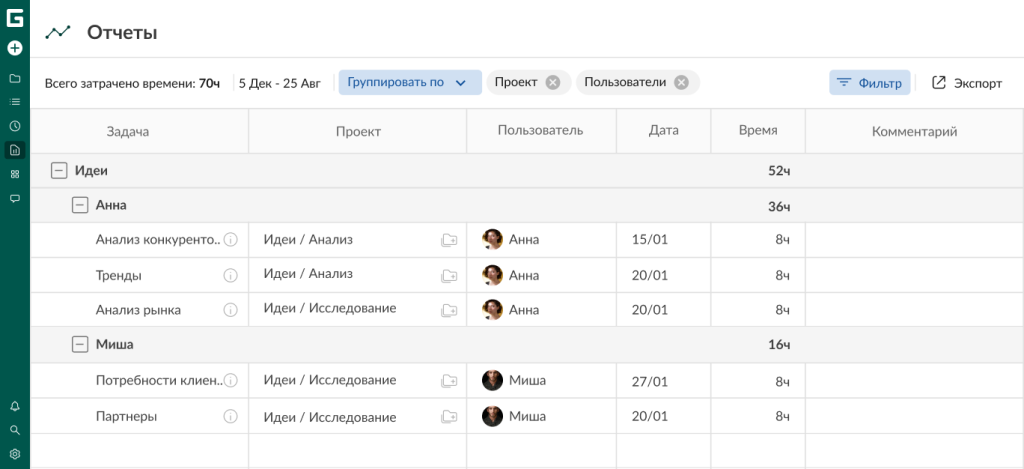Screen dimensions: 1024x469
Task: Click the Потребности клиен.. task name
Action: 158,380
